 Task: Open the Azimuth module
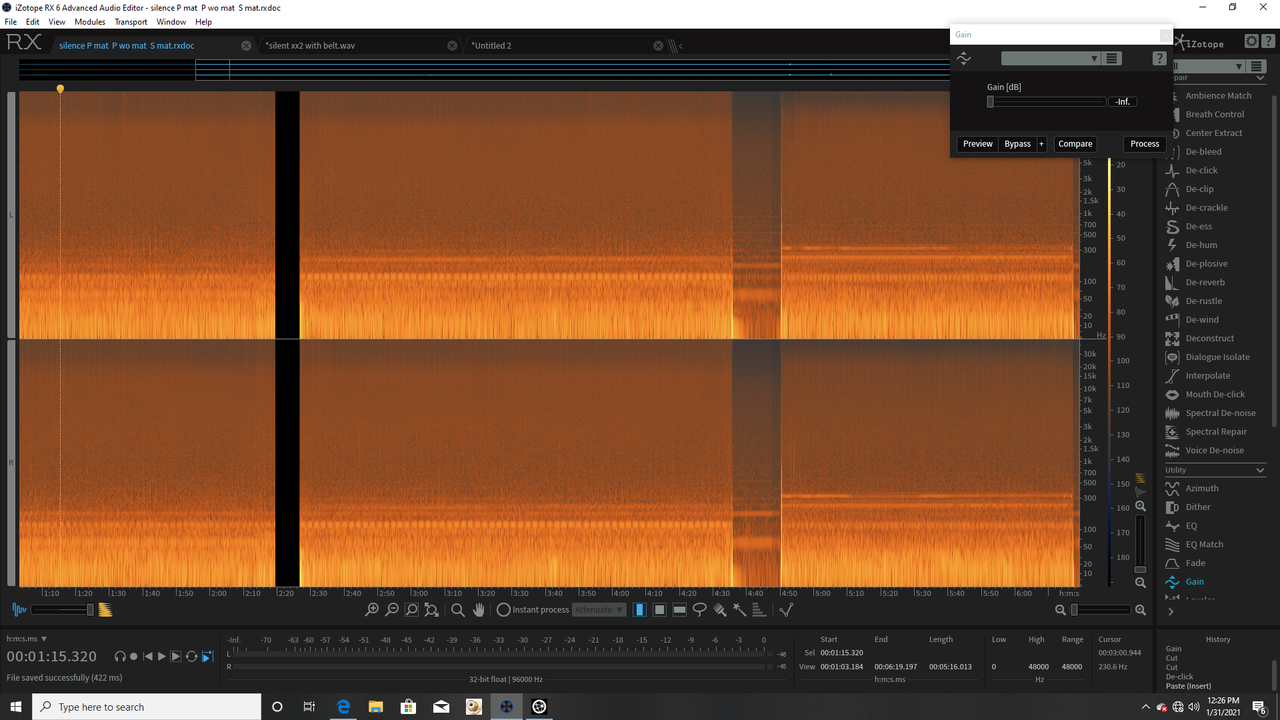[x=1202, y=488]
